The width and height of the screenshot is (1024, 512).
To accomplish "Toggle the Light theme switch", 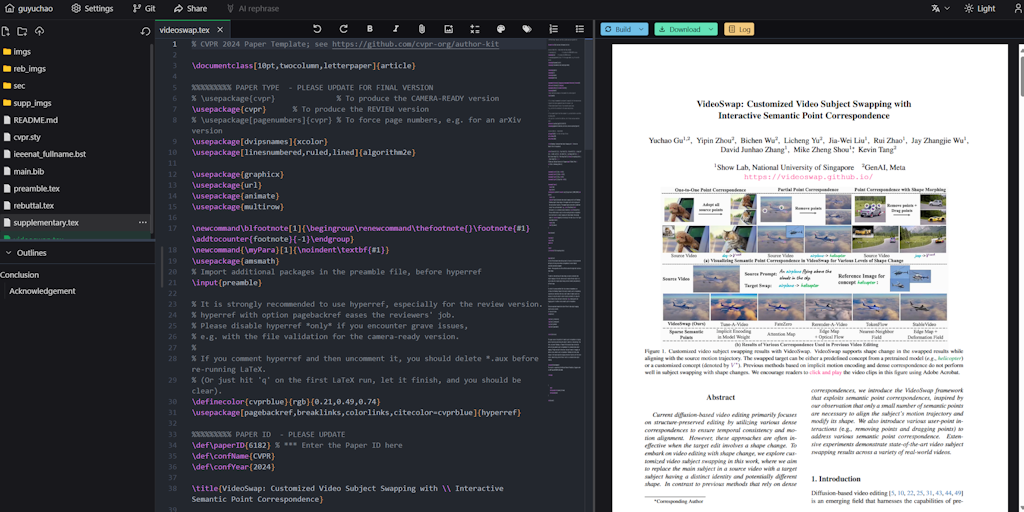I will point(979,8).
